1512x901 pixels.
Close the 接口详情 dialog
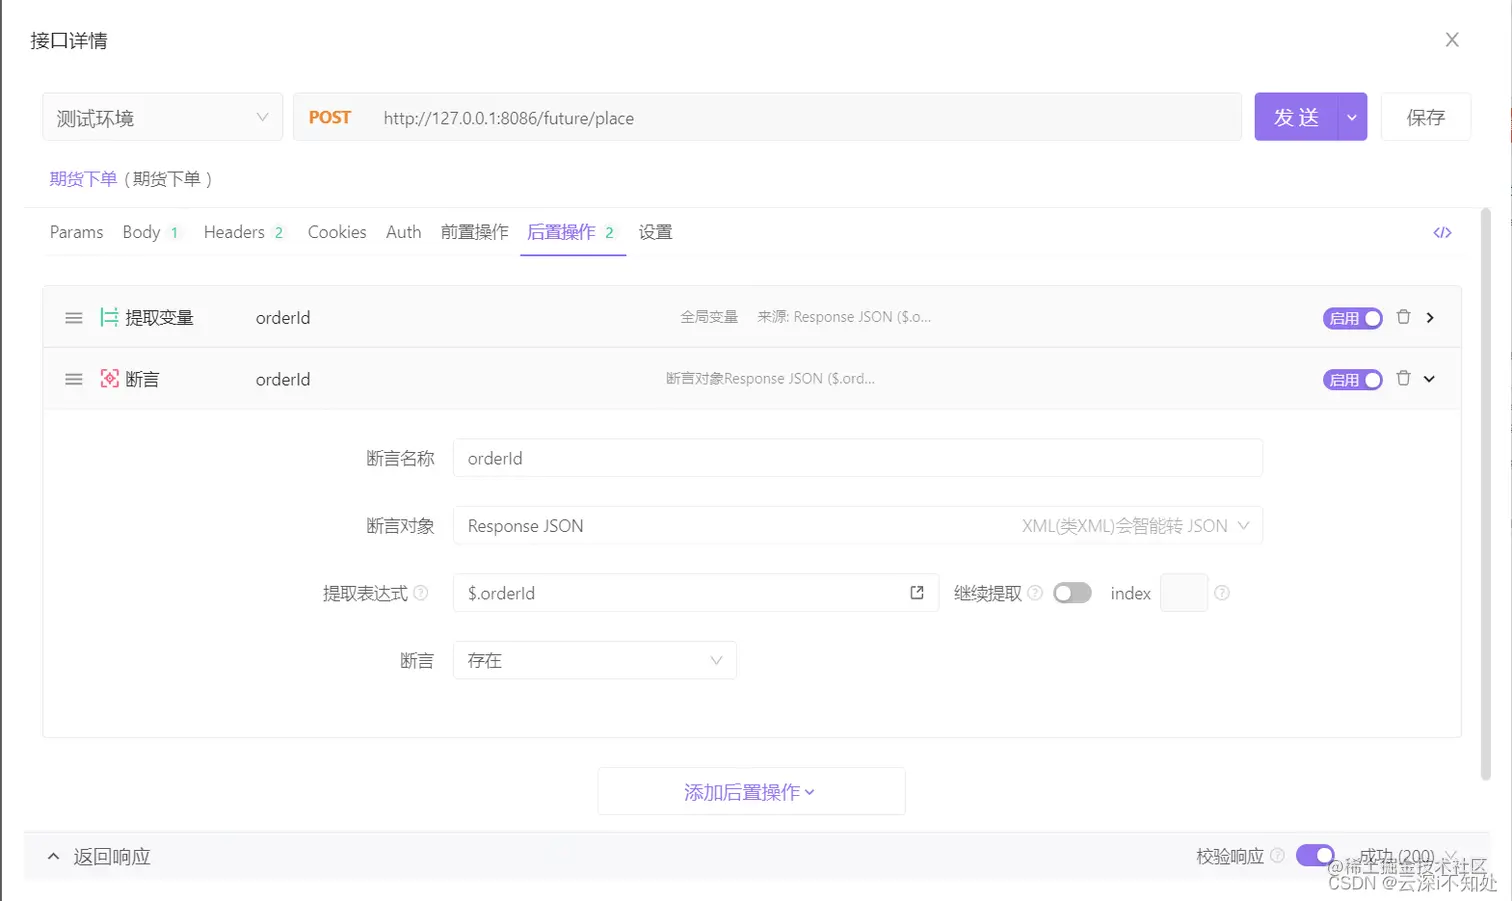pyautogui.click(x=1452, y=40)
